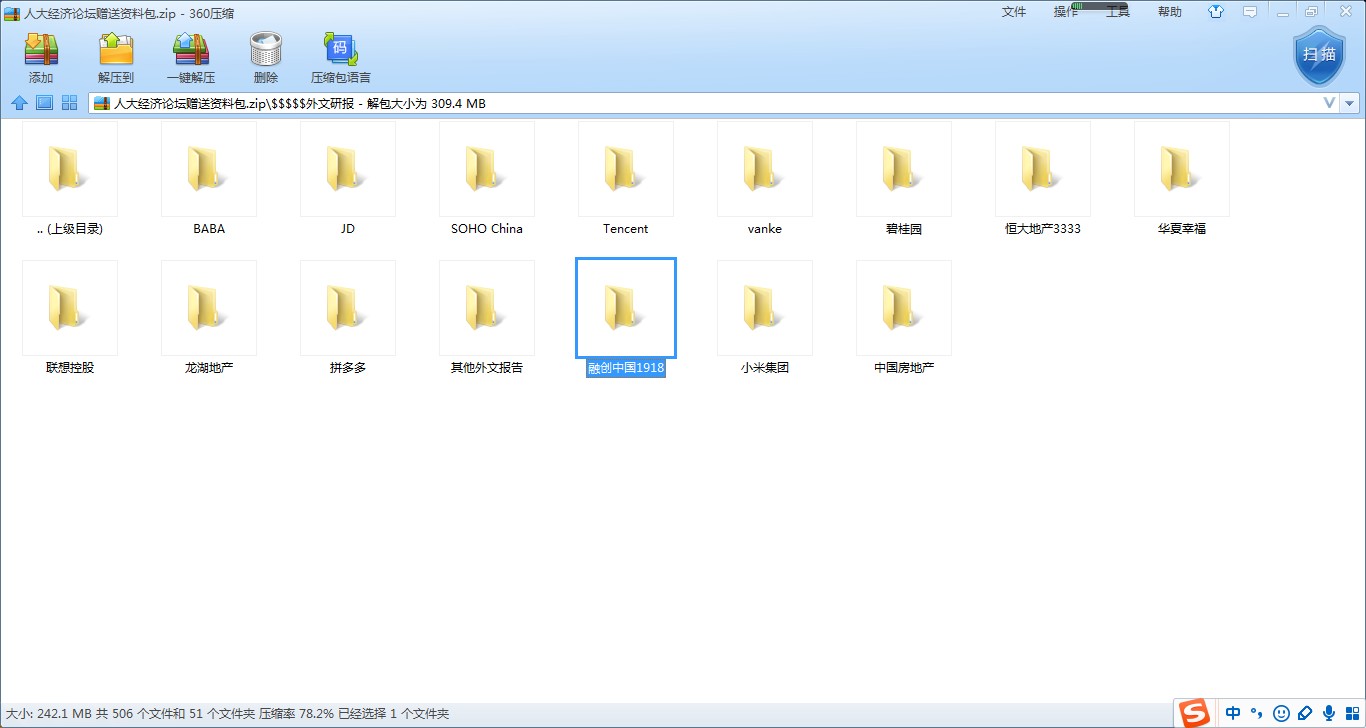Select the highlighted 融创中国1918 folder
Viewport: 1366px width, 728px height.
[625, 319]
